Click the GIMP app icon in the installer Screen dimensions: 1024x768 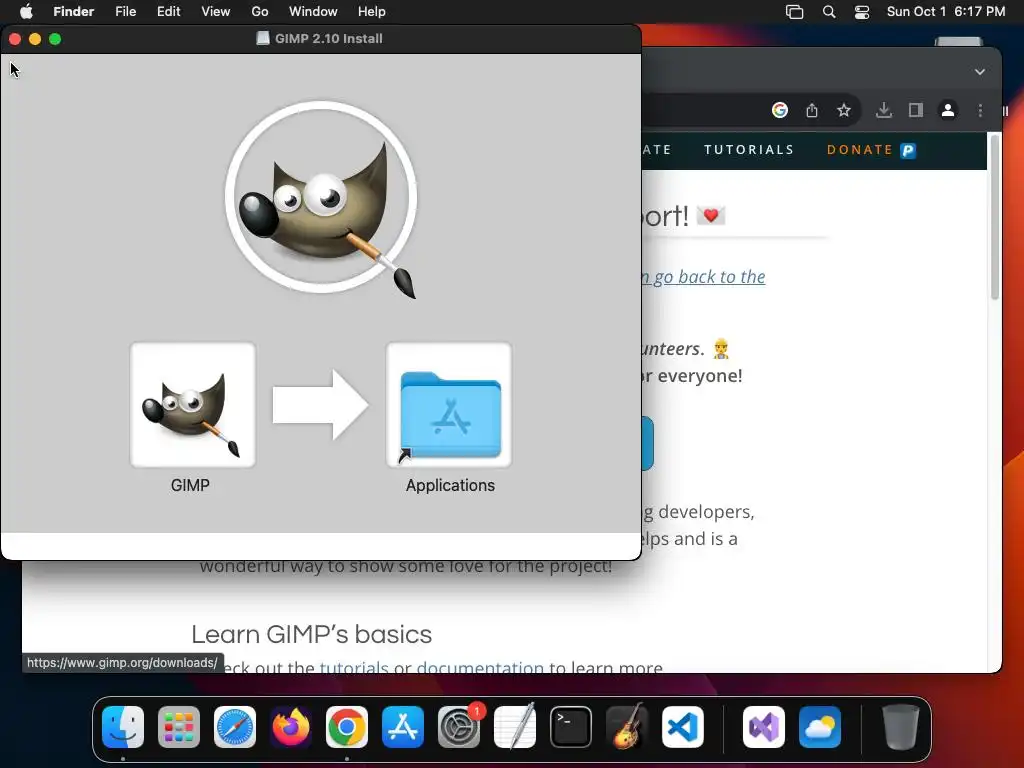click(x=193, y=405)
